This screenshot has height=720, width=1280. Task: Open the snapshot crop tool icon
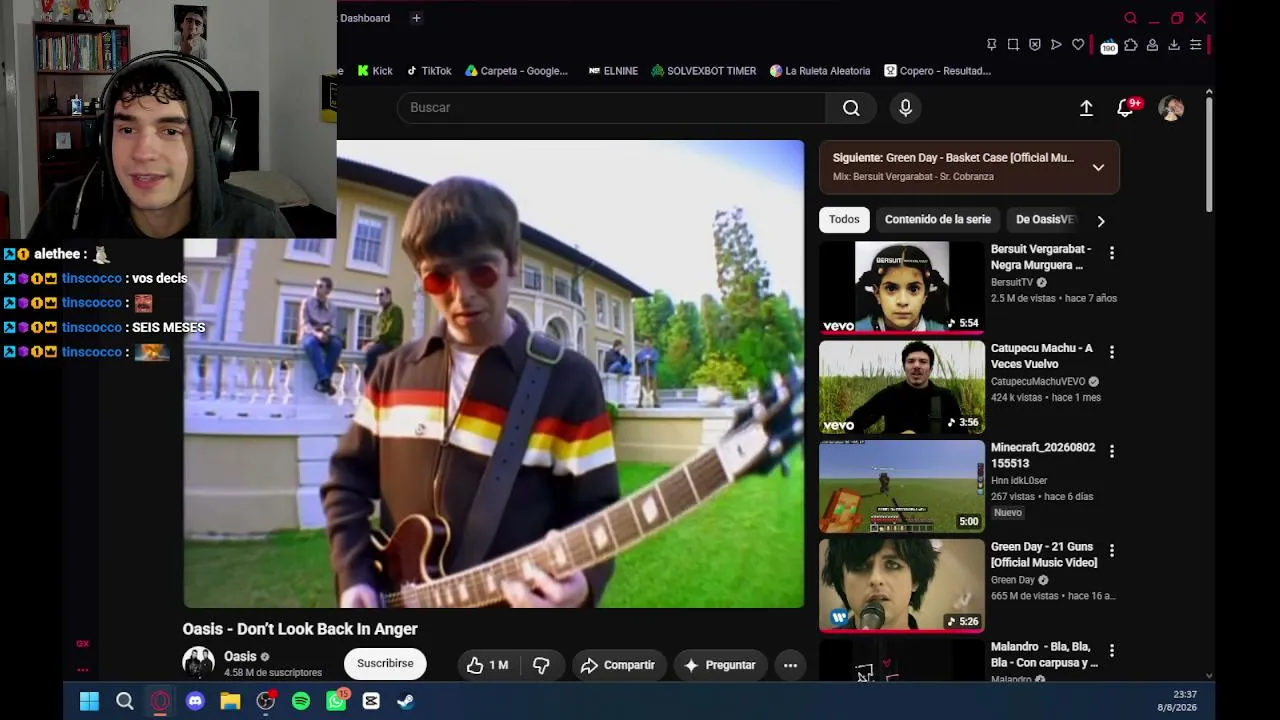tap(1013, 45)
